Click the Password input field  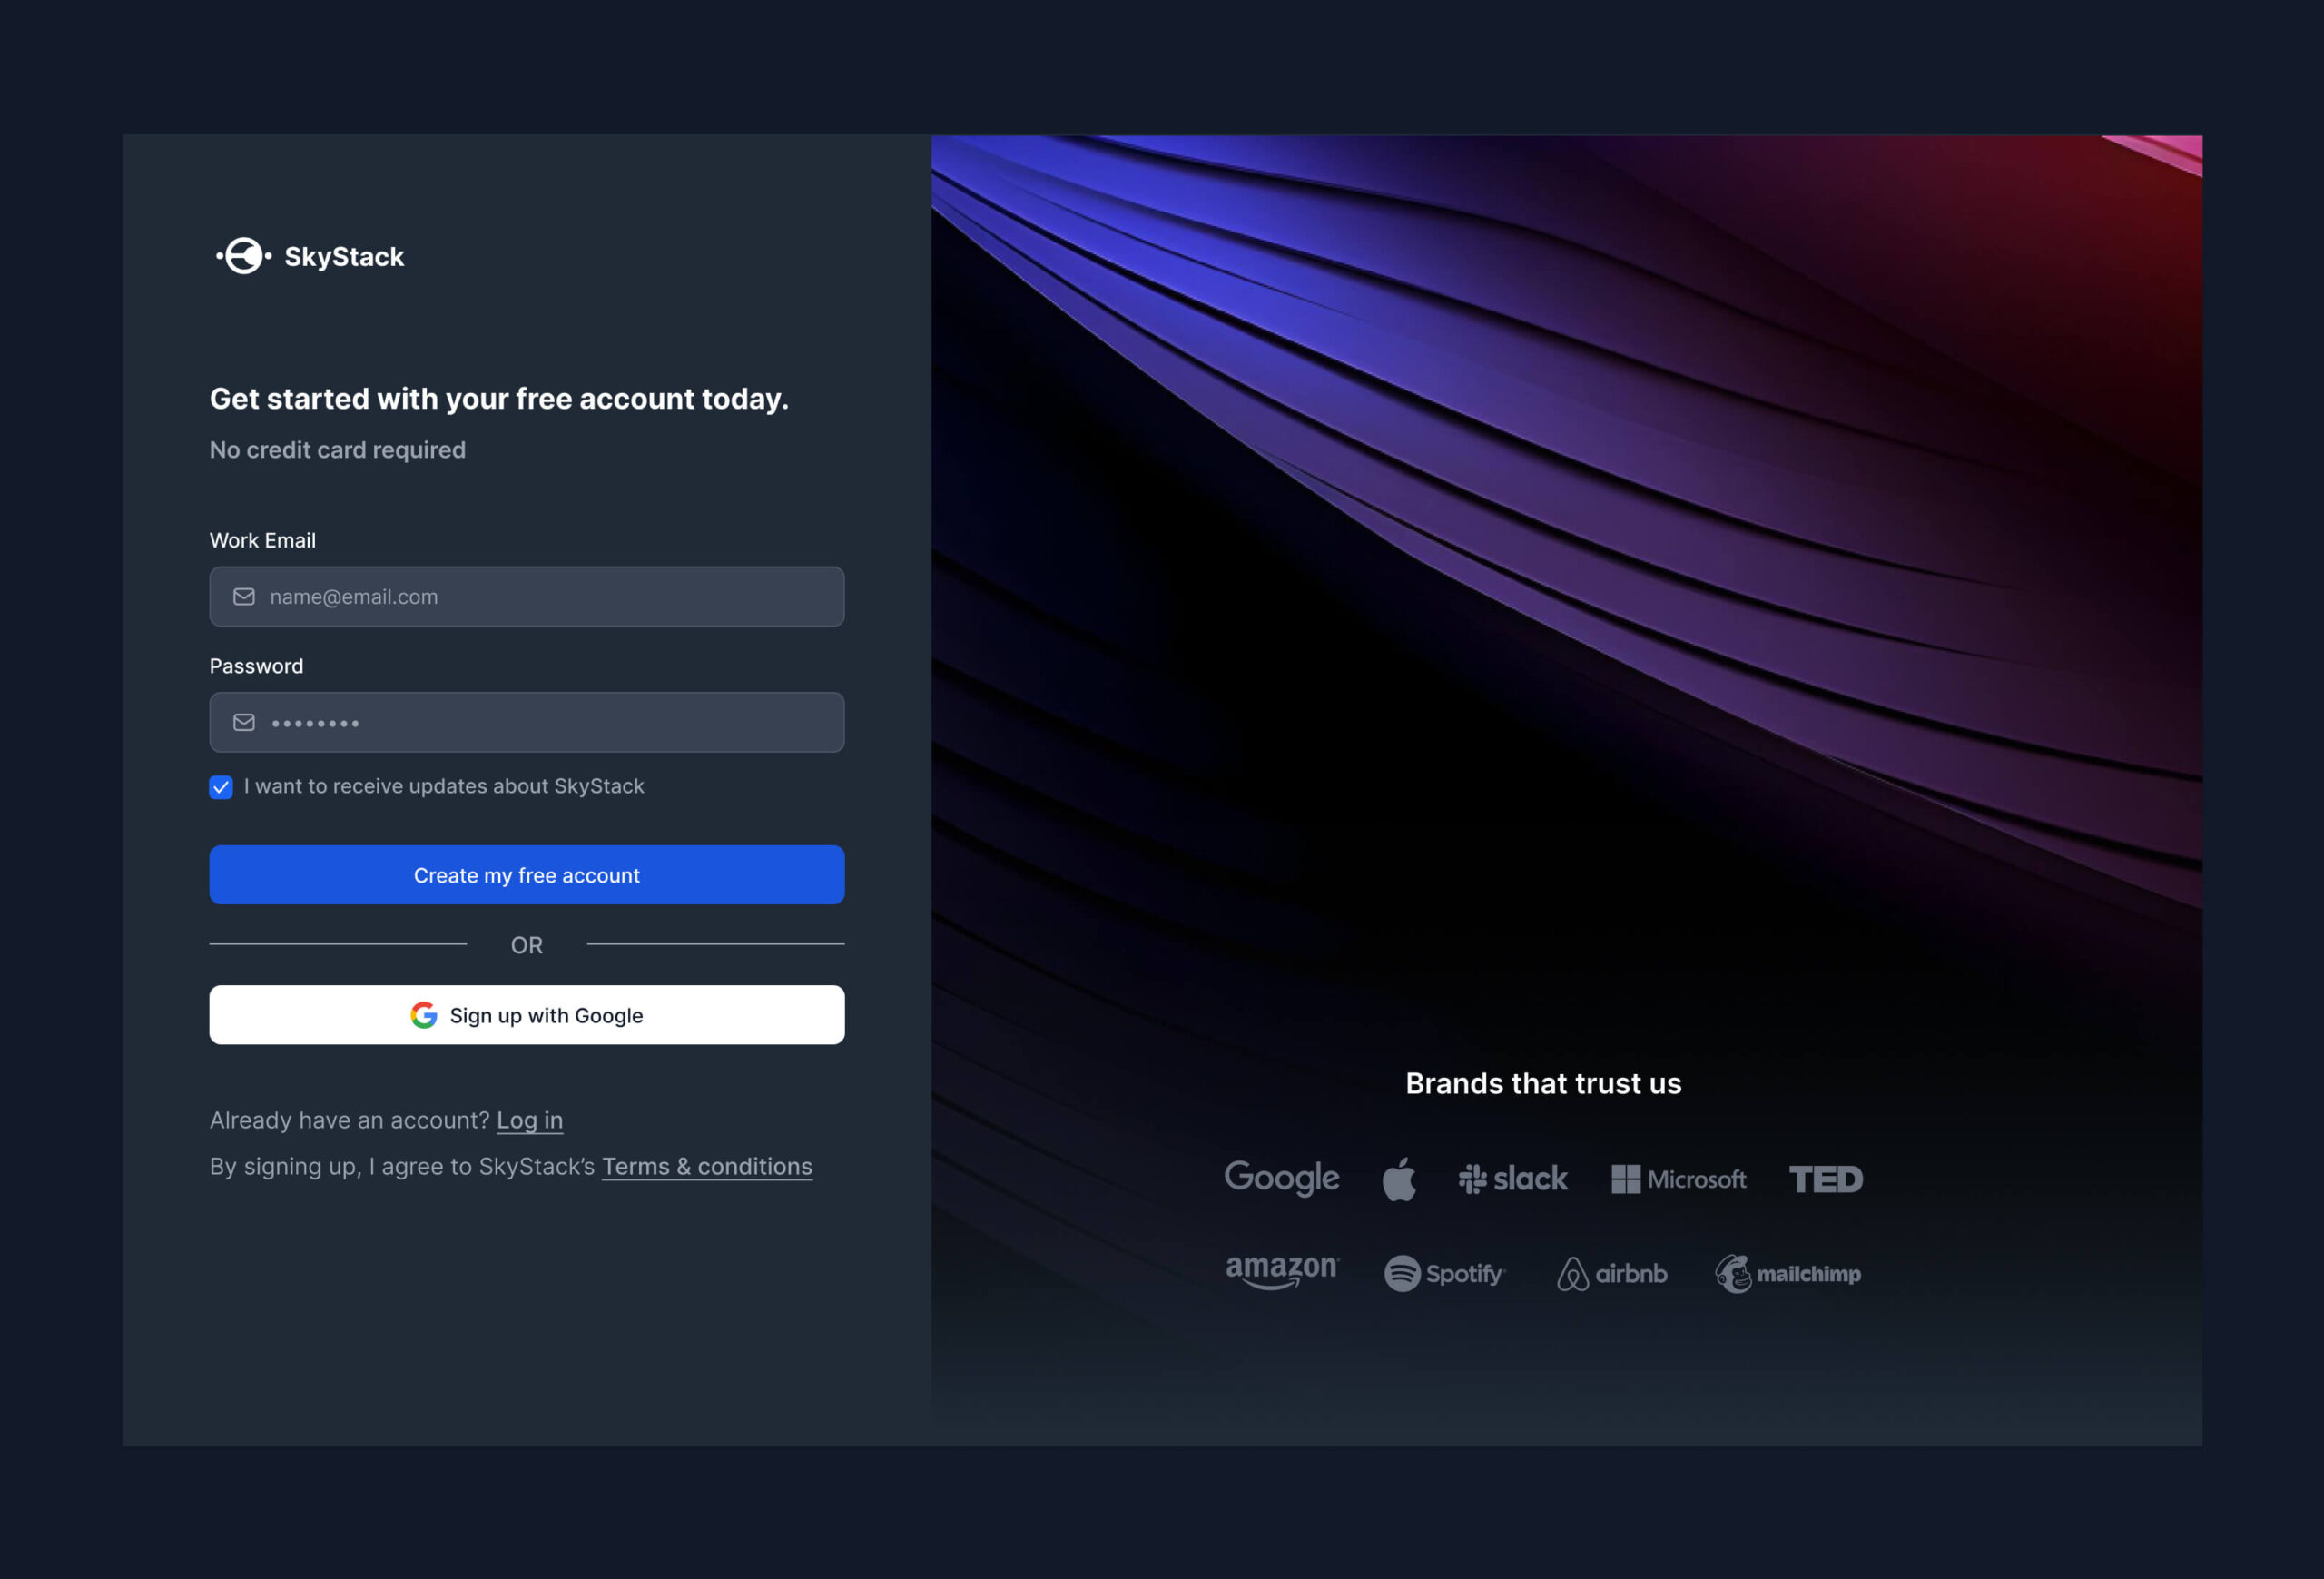click(525, 721)
